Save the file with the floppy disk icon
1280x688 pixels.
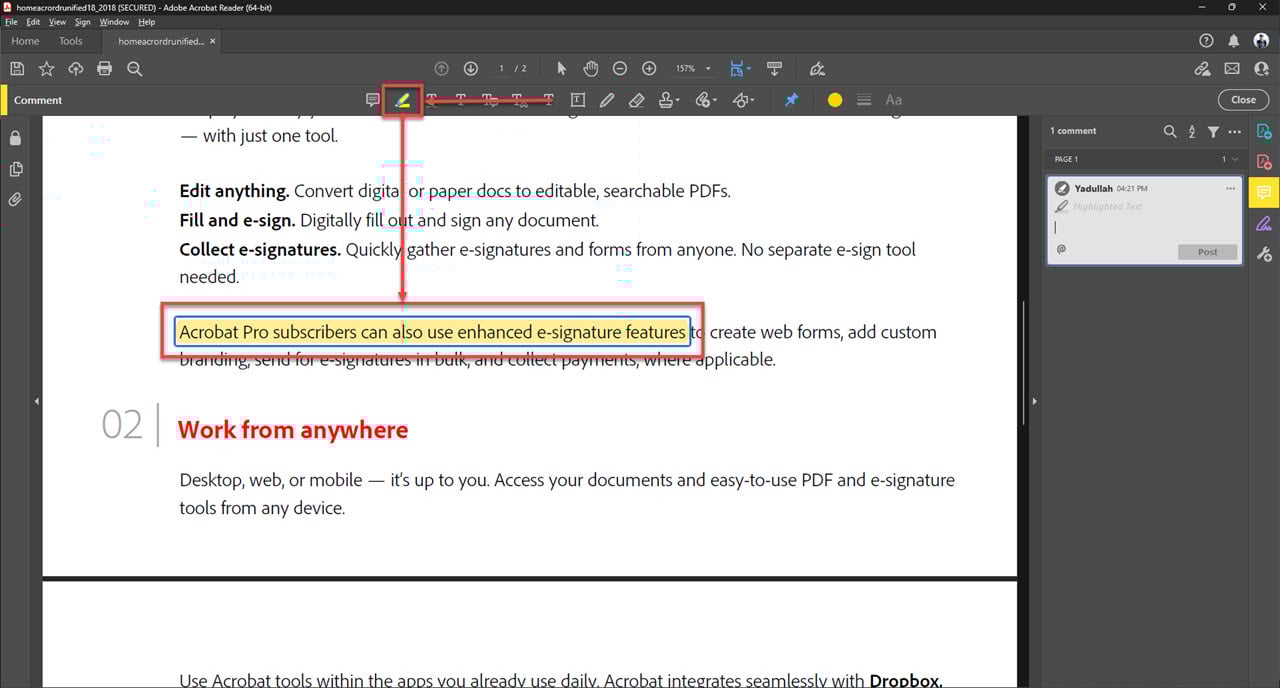[17, 69]
